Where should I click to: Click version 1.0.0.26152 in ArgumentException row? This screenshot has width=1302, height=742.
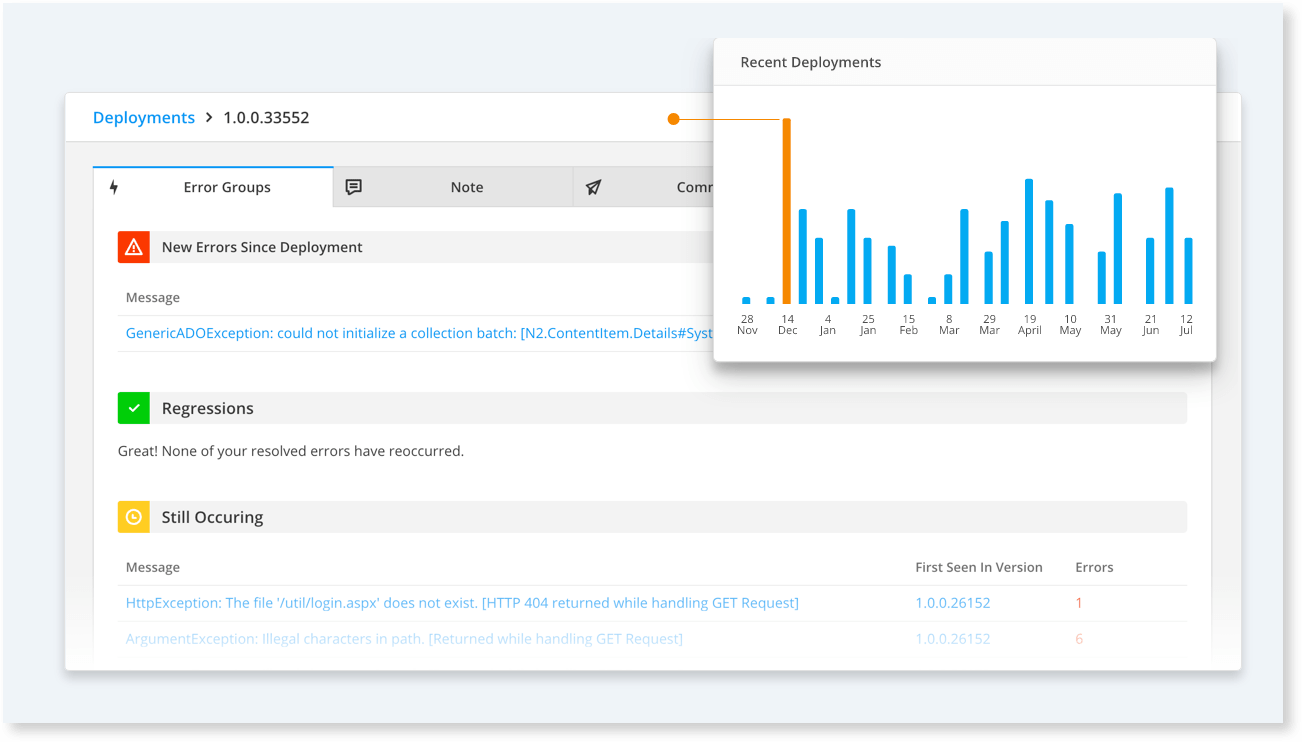(x=953, y=639)
